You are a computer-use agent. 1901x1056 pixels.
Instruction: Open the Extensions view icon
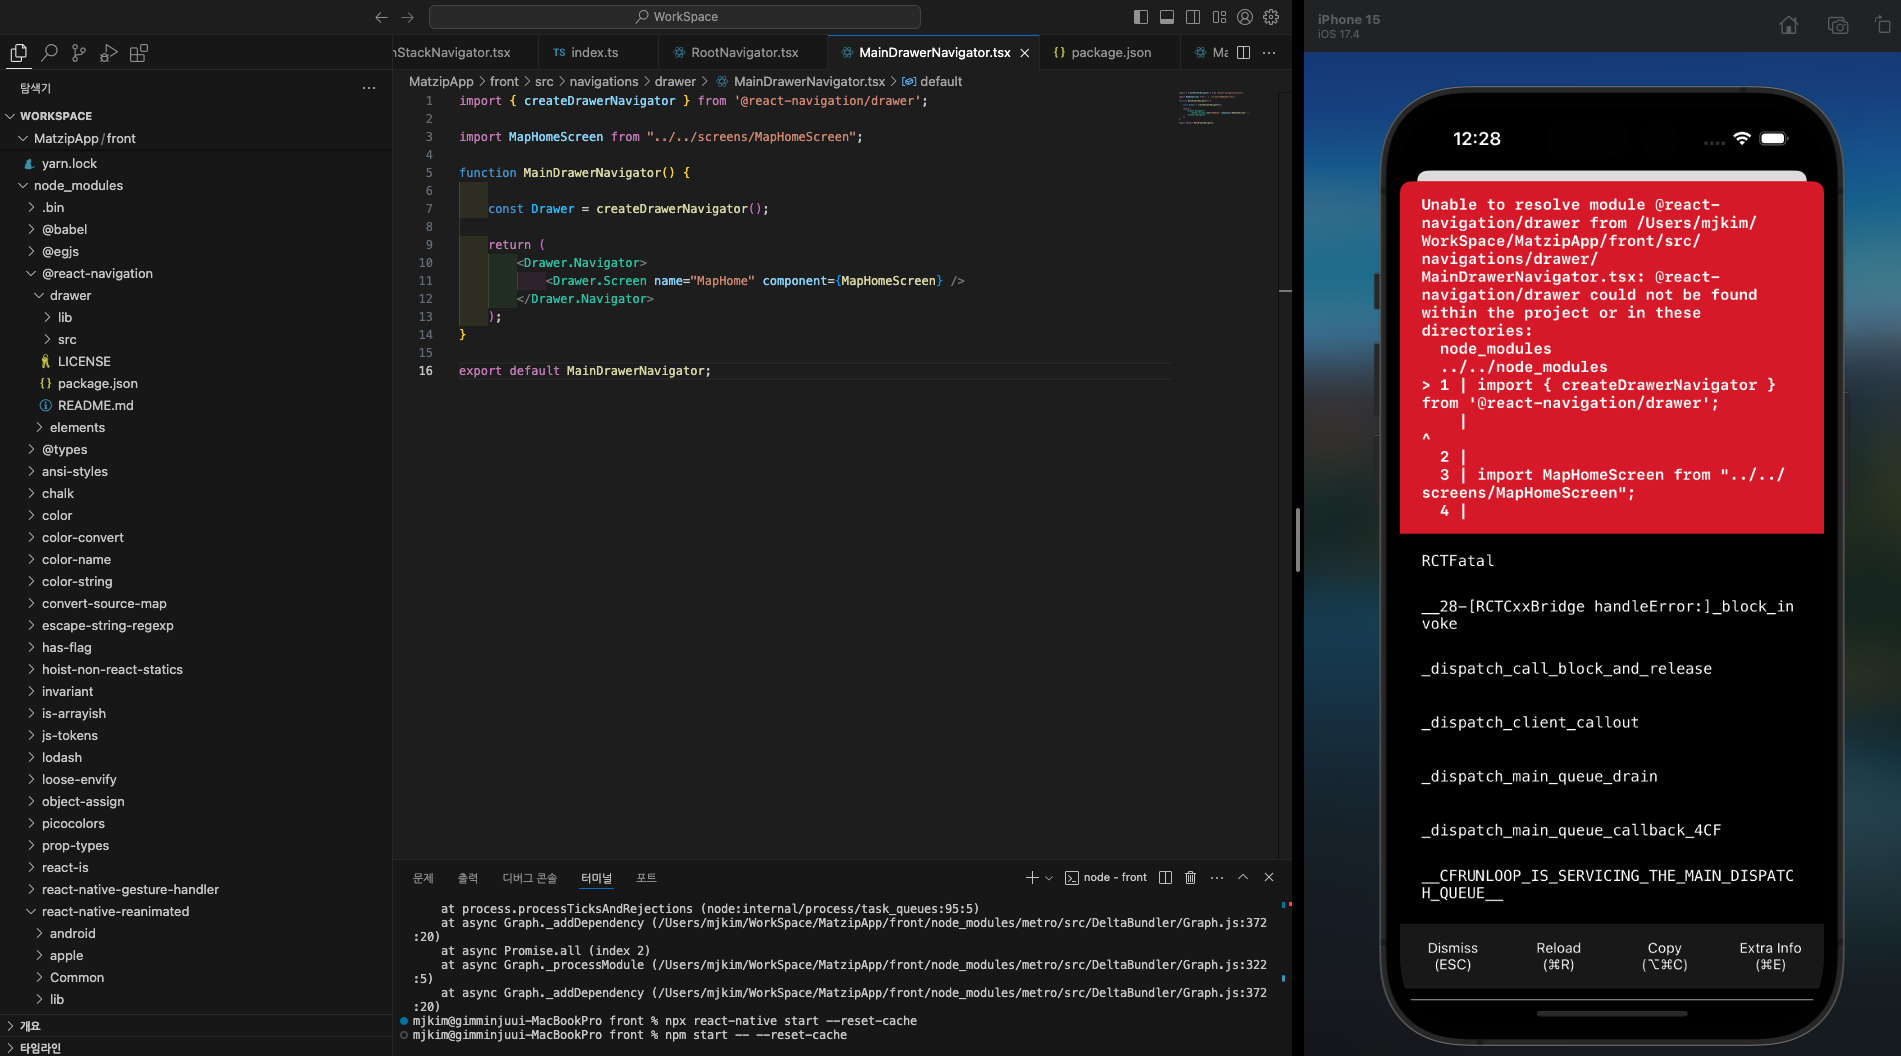pyautogui.click(x=139, y=53)
